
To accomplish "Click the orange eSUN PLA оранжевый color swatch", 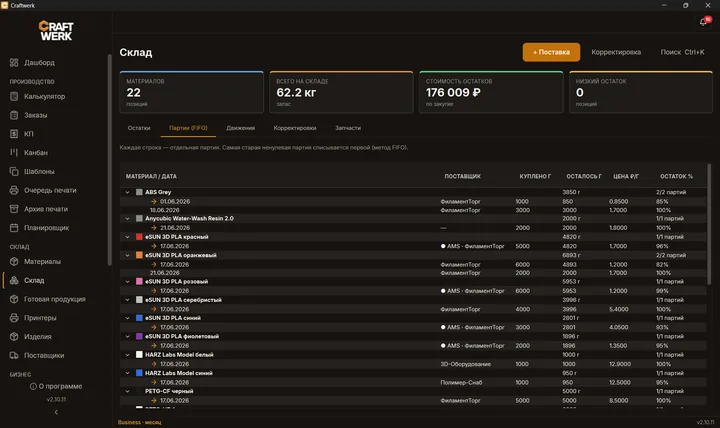I will coord(139,255).
